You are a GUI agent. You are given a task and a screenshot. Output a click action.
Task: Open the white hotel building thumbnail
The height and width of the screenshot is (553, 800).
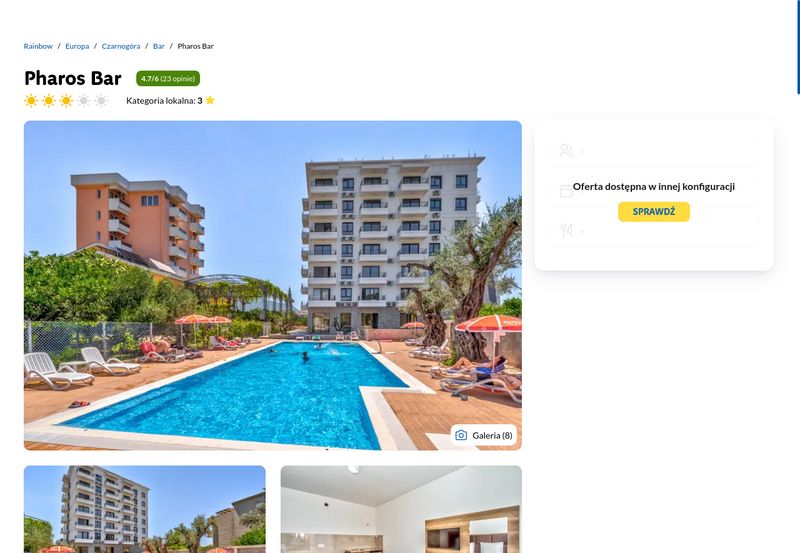coord(144,509)
